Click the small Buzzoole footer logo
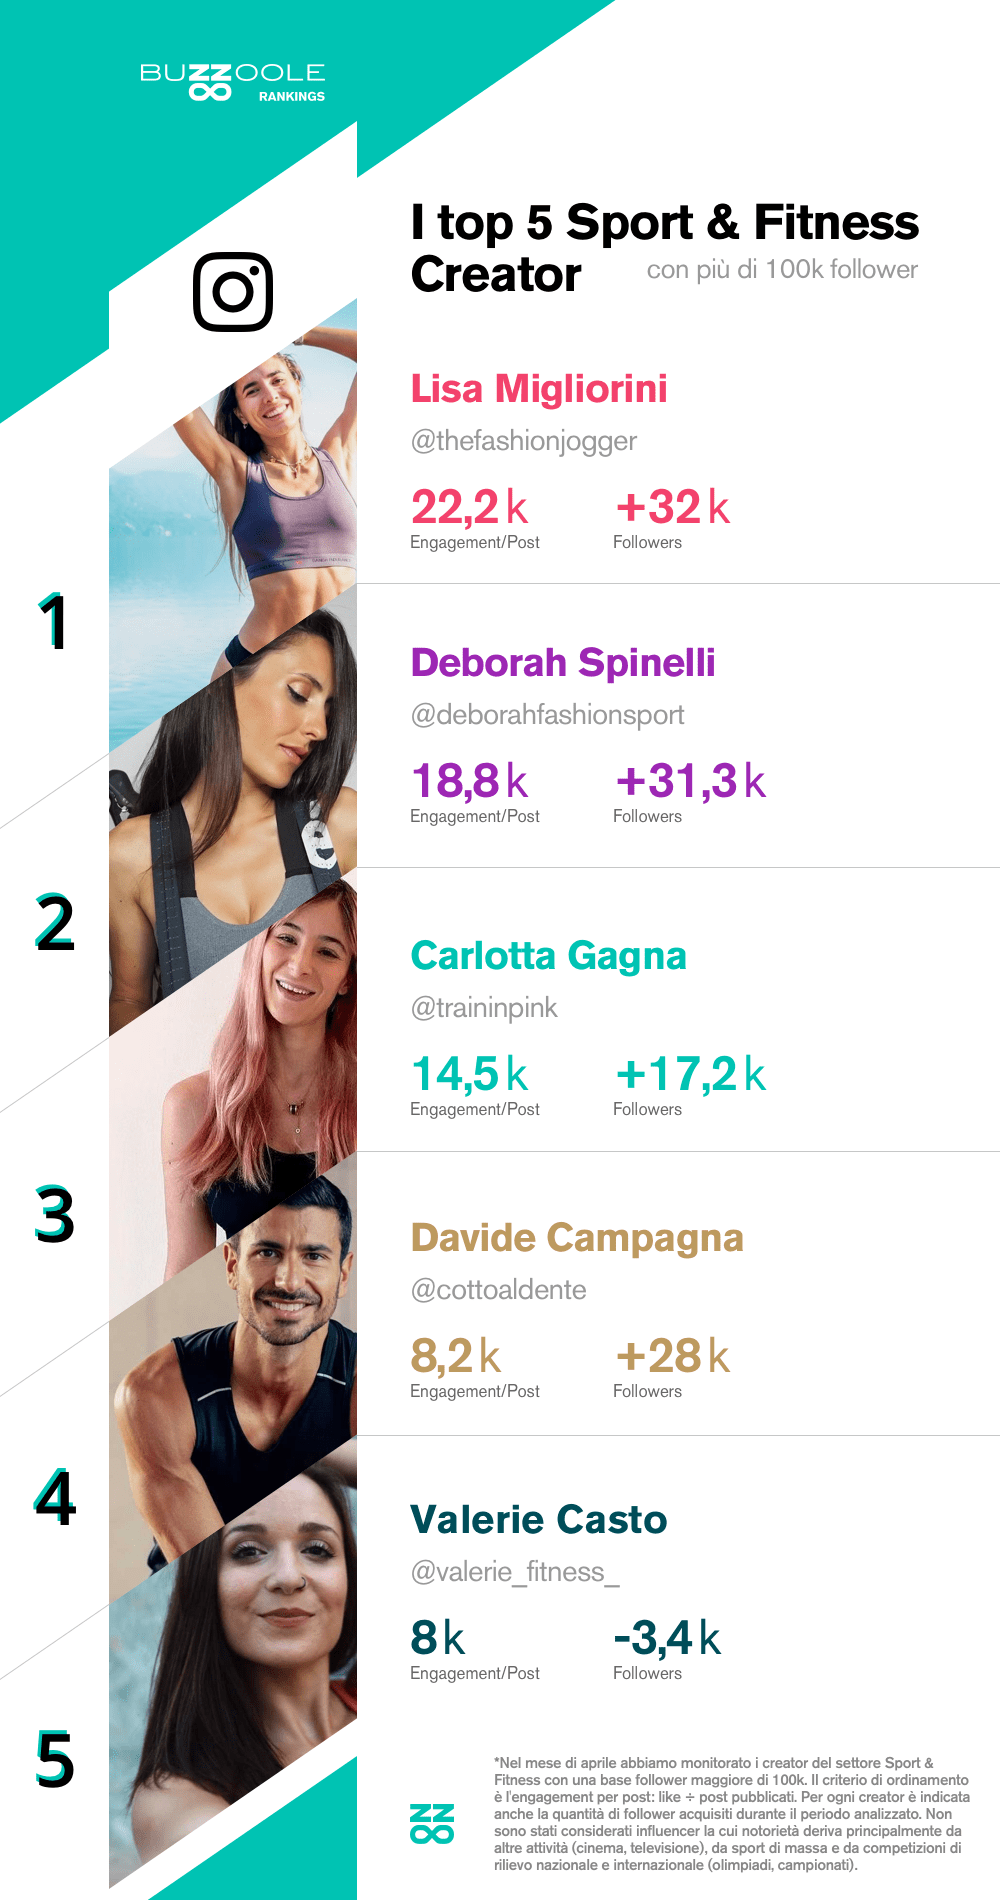The image size is (1000, 1900). (432, 1823)
